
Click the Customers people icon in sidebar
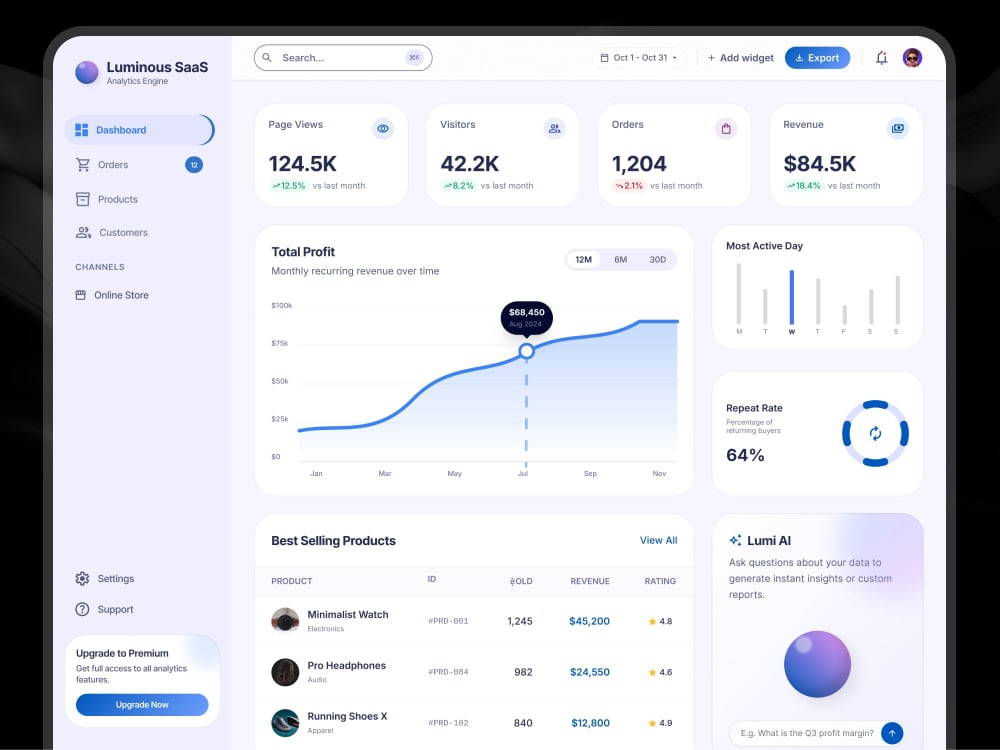83,233
